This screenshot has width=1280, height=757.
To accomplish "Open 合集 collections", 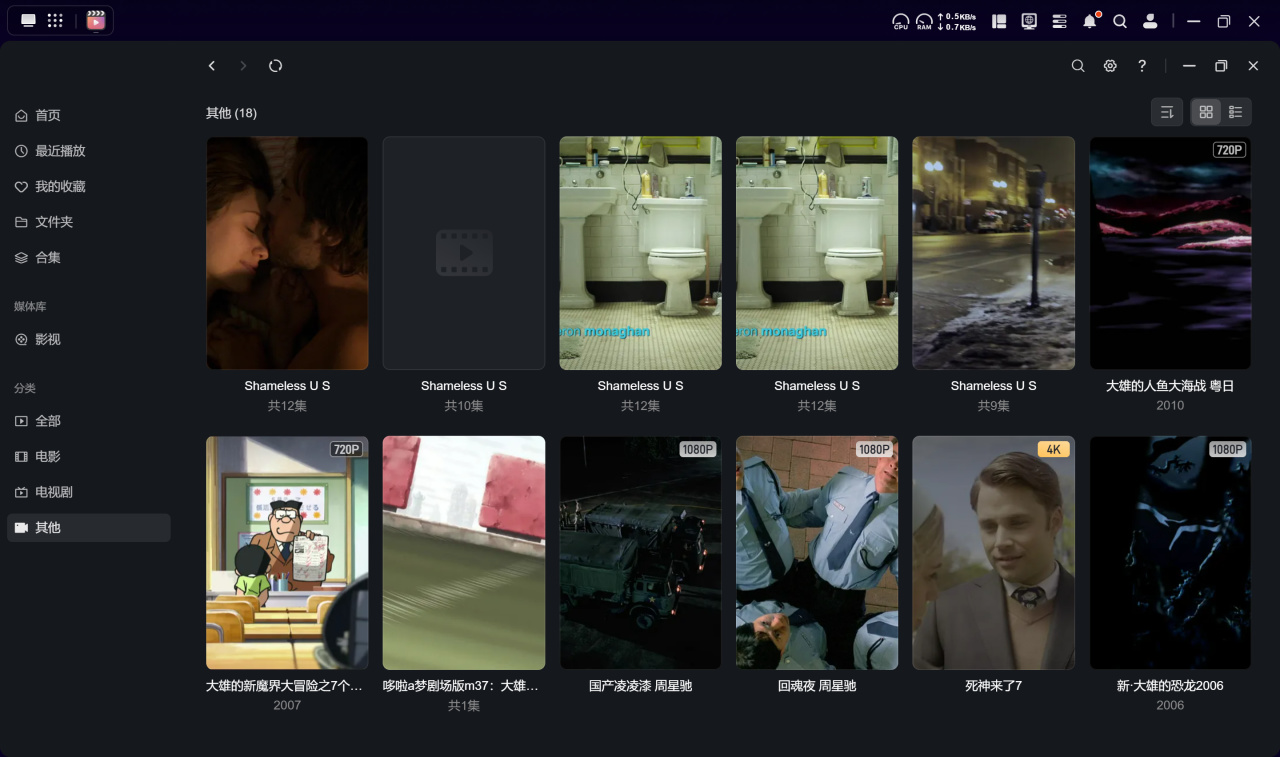I will (x=89, y=258).
